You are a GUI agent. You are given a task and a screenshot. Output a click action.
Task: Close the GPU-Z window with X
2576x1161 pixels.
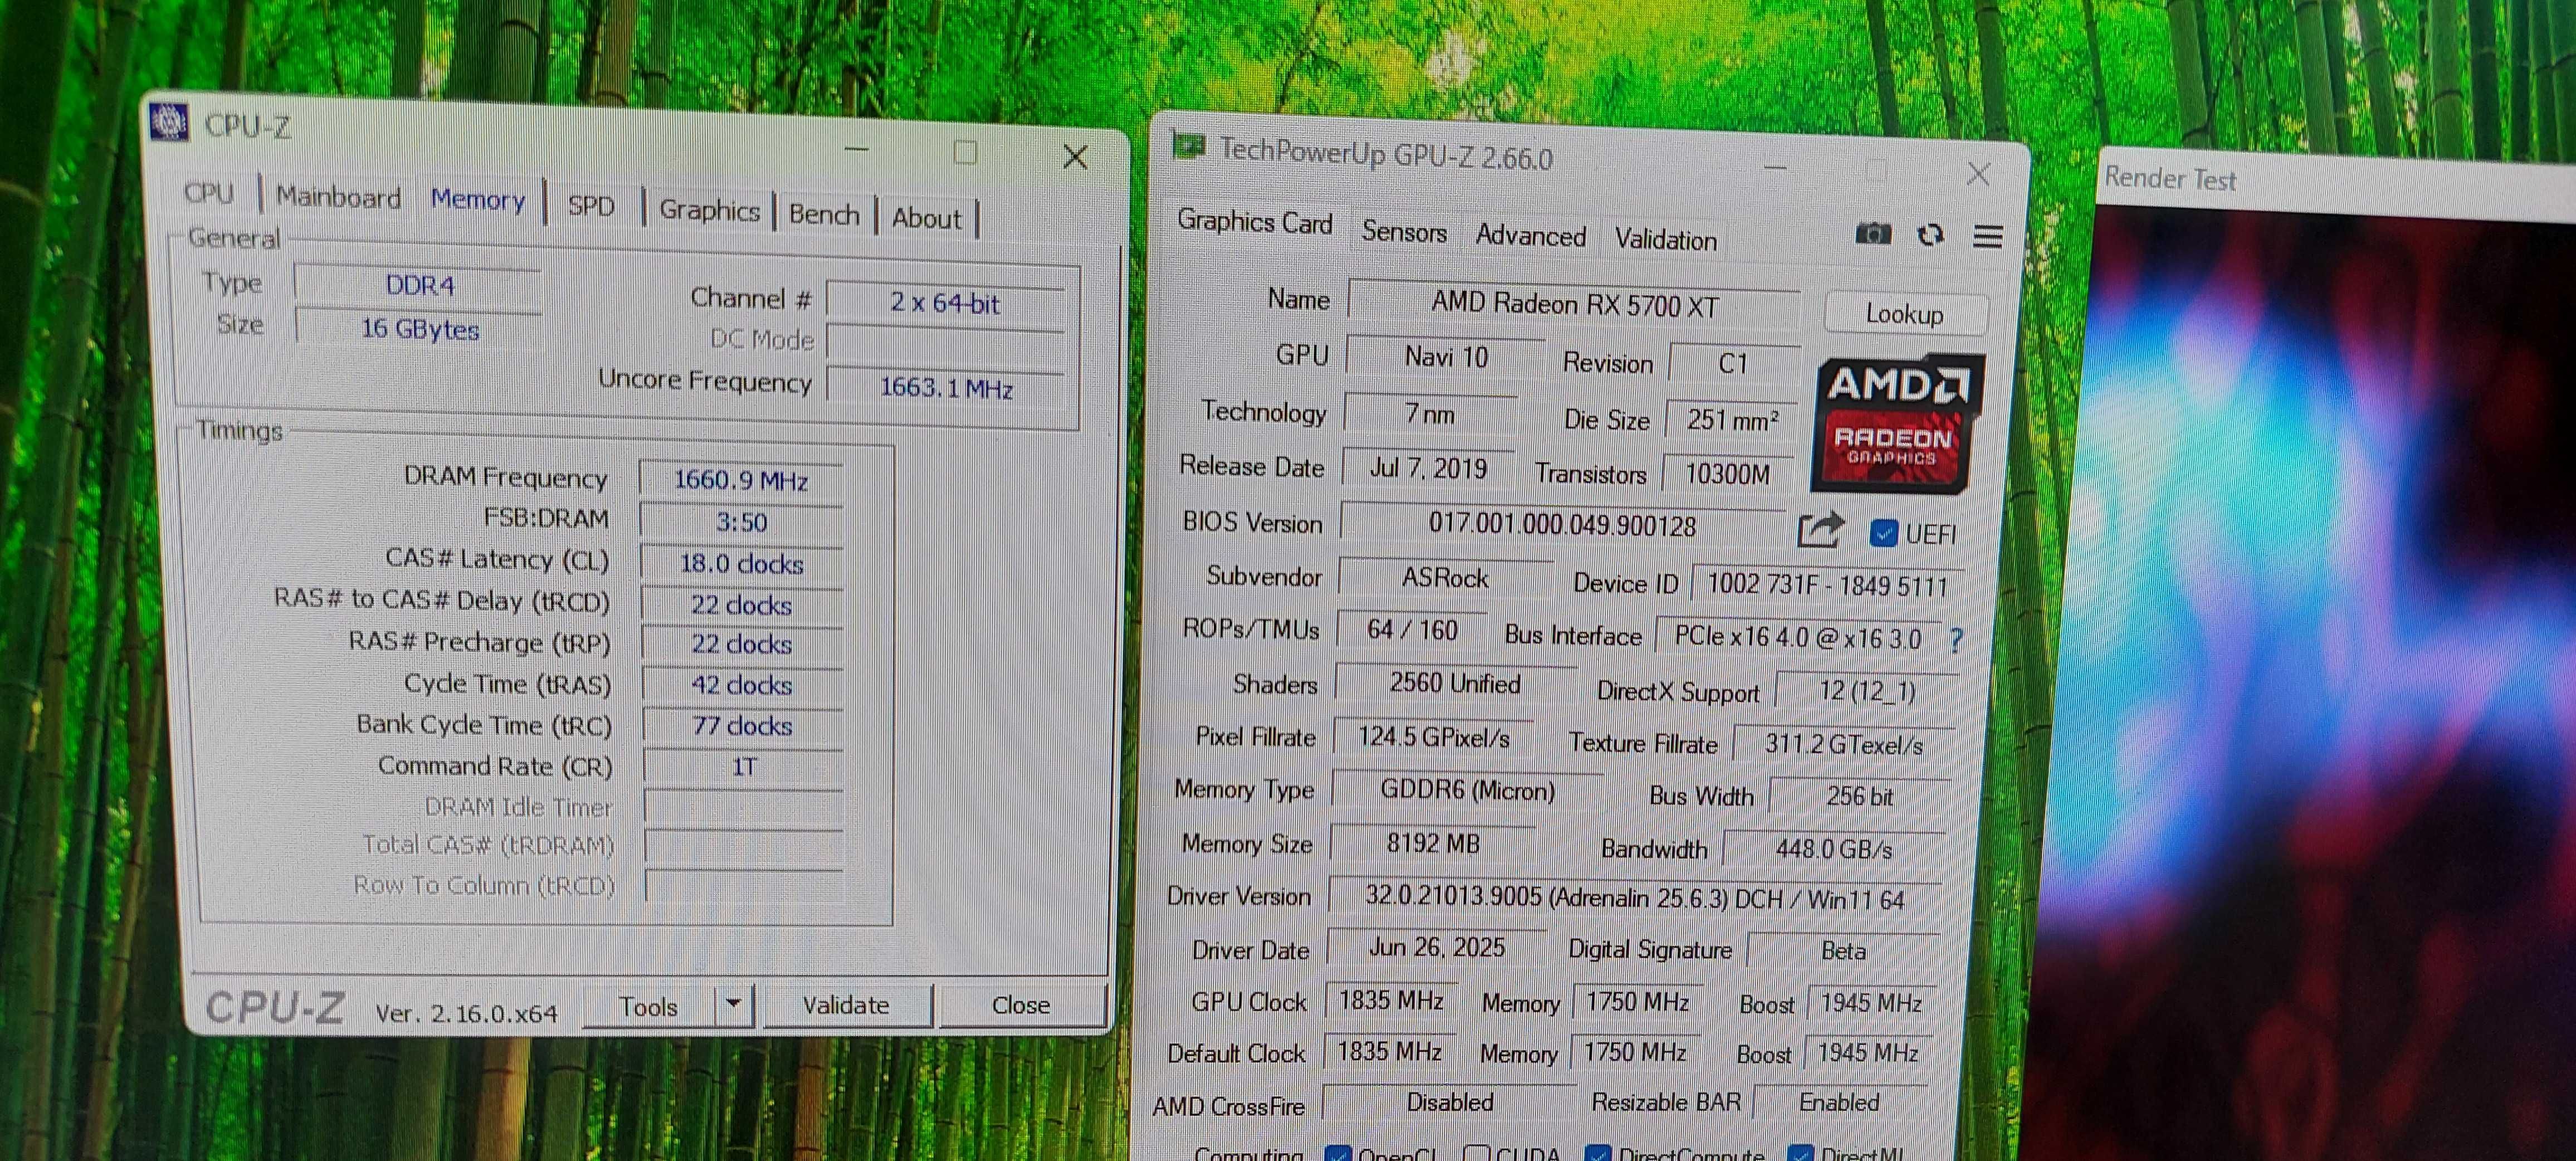tap(1978, 174)
